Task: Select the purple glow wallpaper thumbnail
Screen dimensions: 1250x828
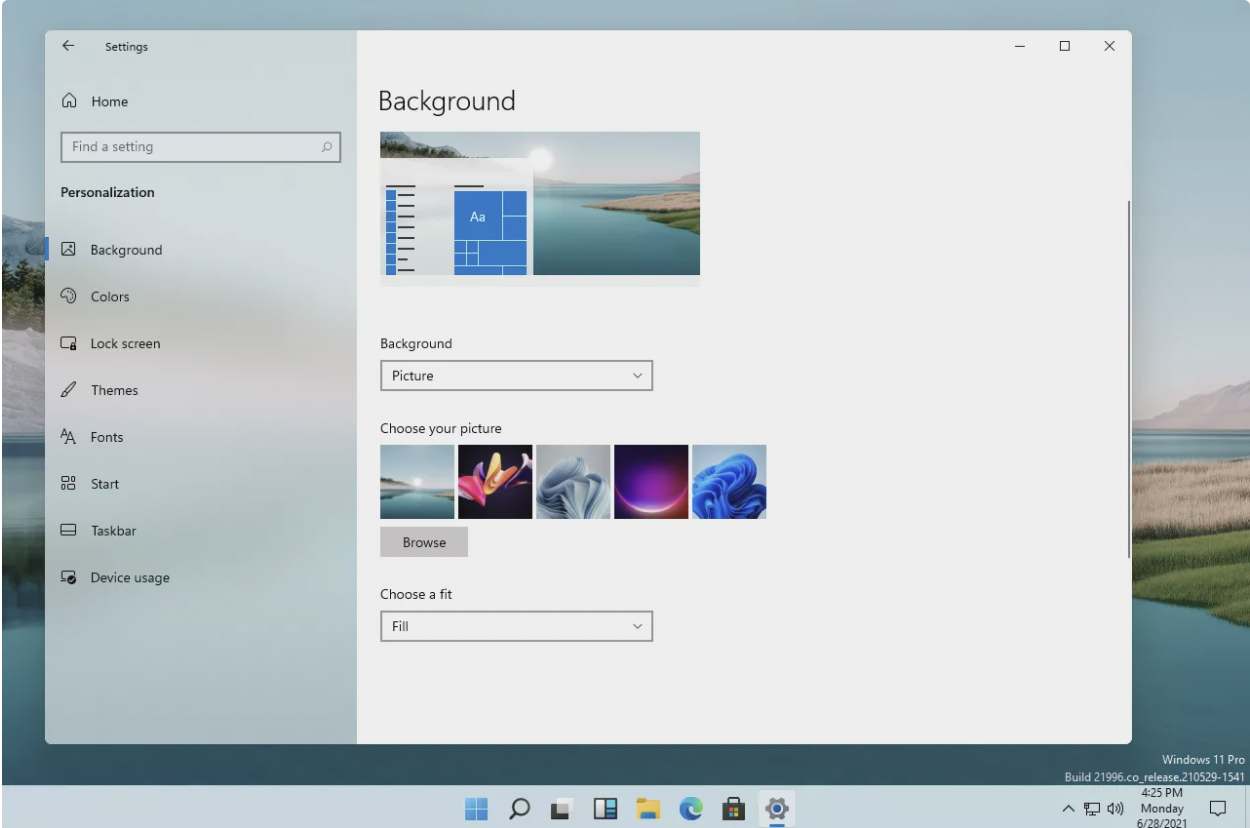Action: [x=651, y=482]
